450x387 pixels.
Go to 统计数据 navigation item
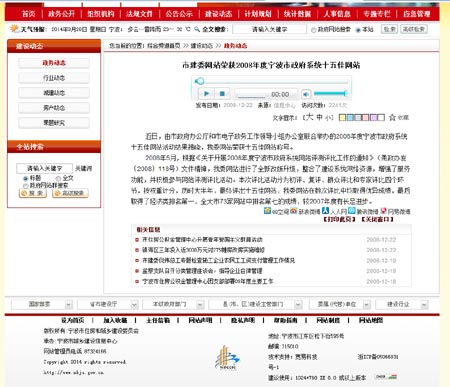click(x=297, y=14)
